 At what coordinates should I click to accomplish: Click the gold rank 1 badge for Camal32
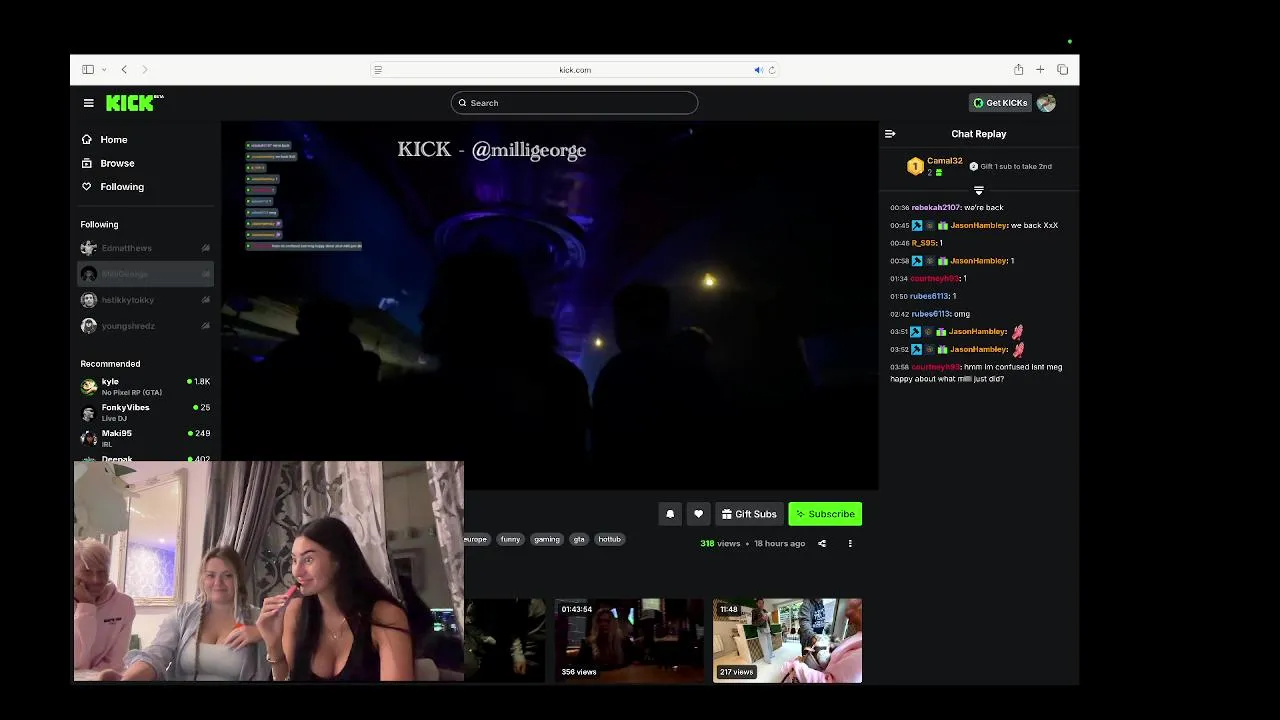pos(915,167)
